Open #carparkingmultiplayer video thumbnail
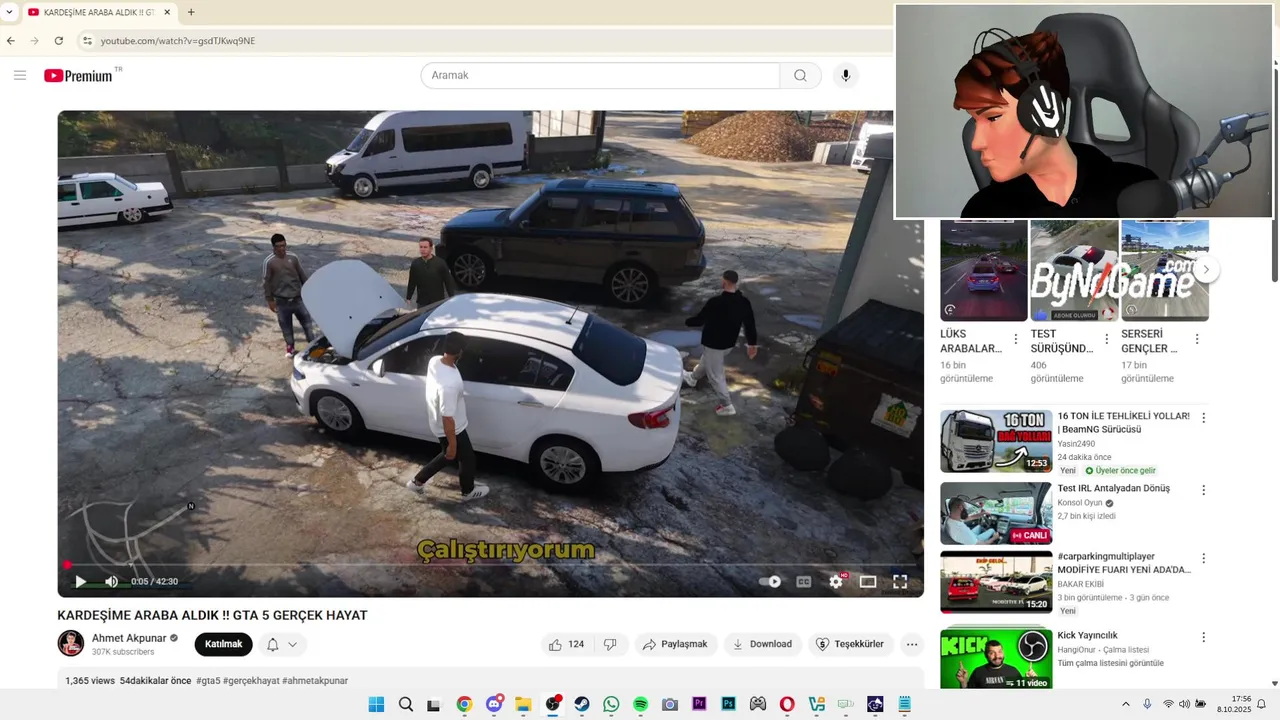This screenshot has height=720, width=1280. click(x=996, y=582)
